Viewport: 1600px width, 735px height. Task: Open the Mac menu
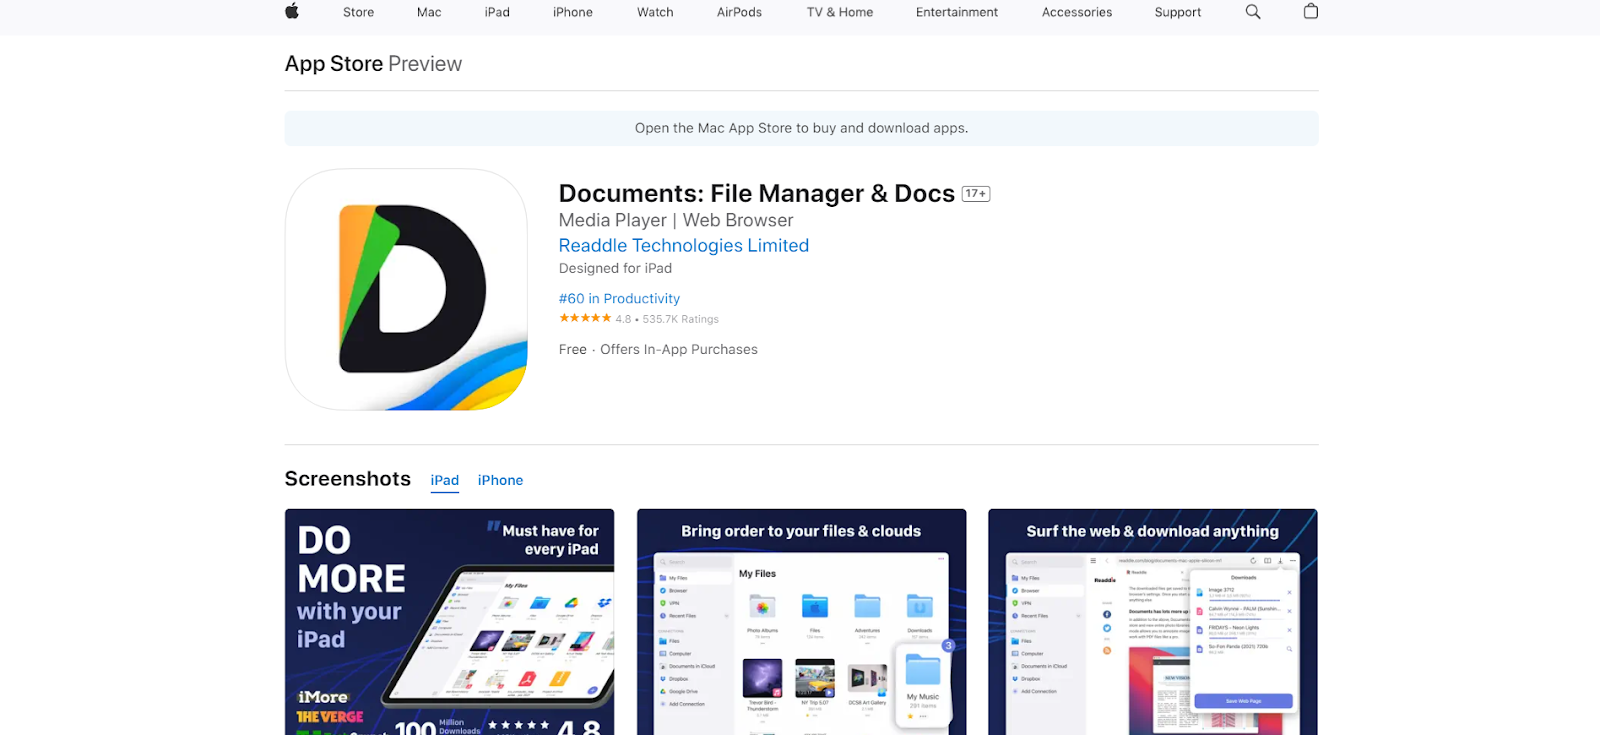click(x=429, y=12)
